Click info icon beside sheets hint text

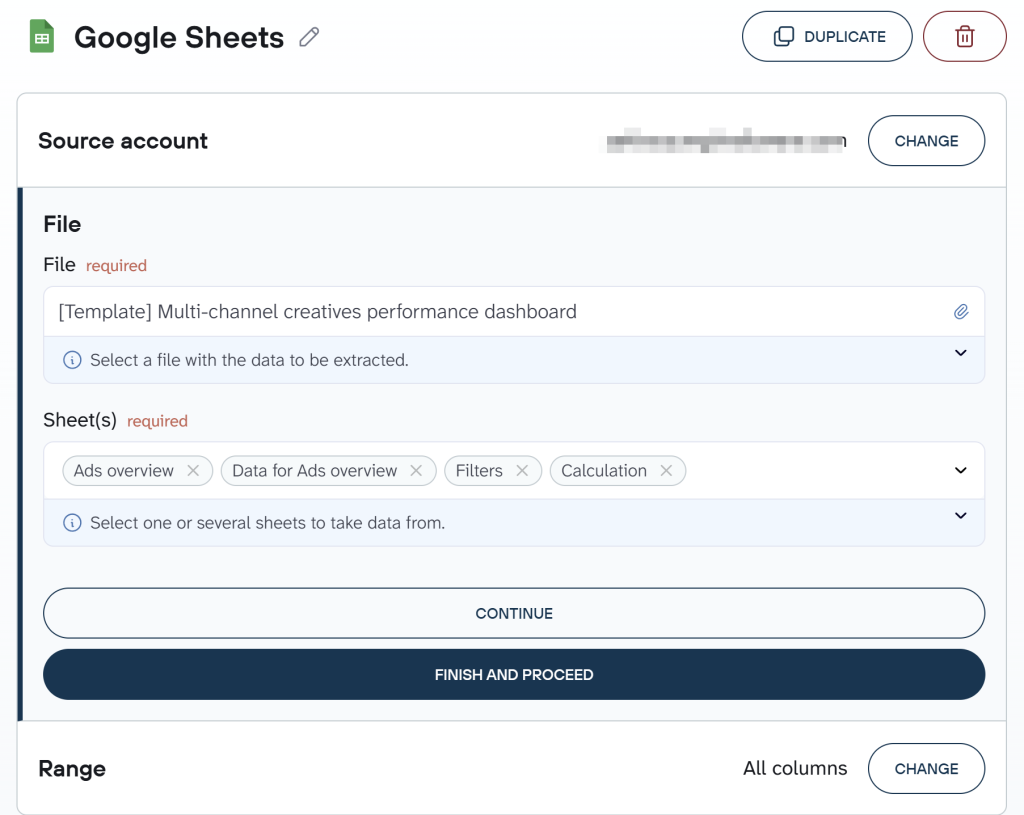click(x=72, y=522)
